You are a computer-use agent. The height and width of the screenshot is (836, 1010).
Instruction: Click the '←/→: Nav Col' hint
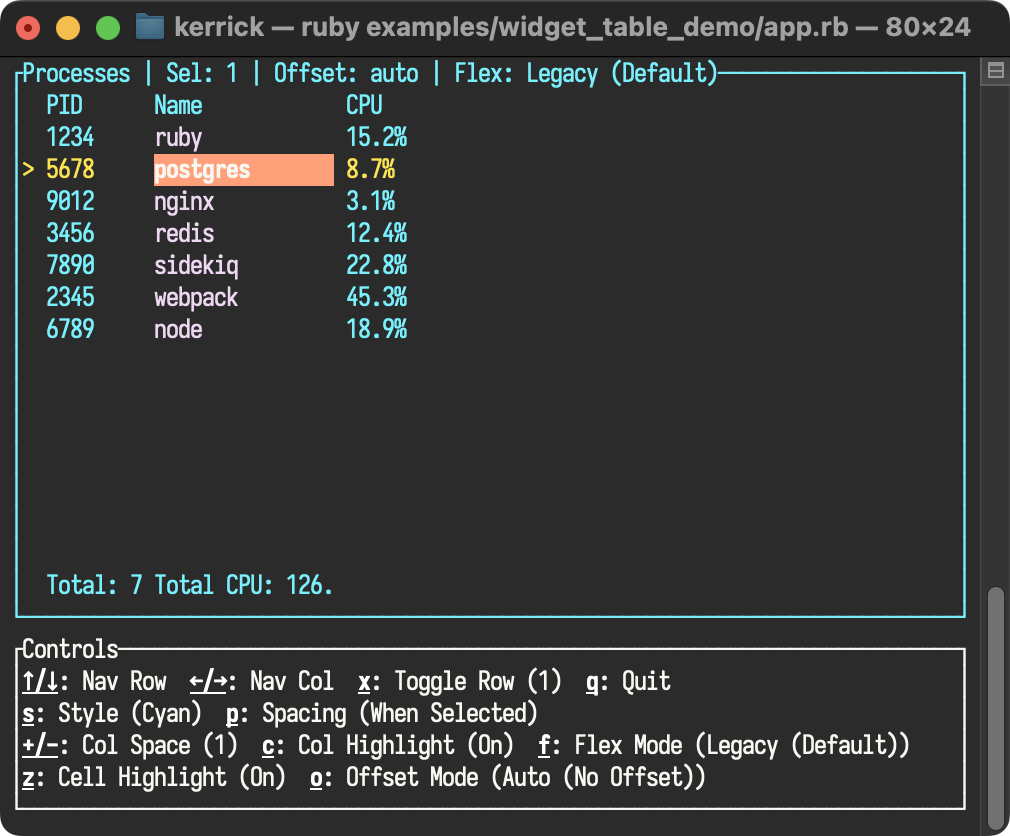click(x=262, y=681)
